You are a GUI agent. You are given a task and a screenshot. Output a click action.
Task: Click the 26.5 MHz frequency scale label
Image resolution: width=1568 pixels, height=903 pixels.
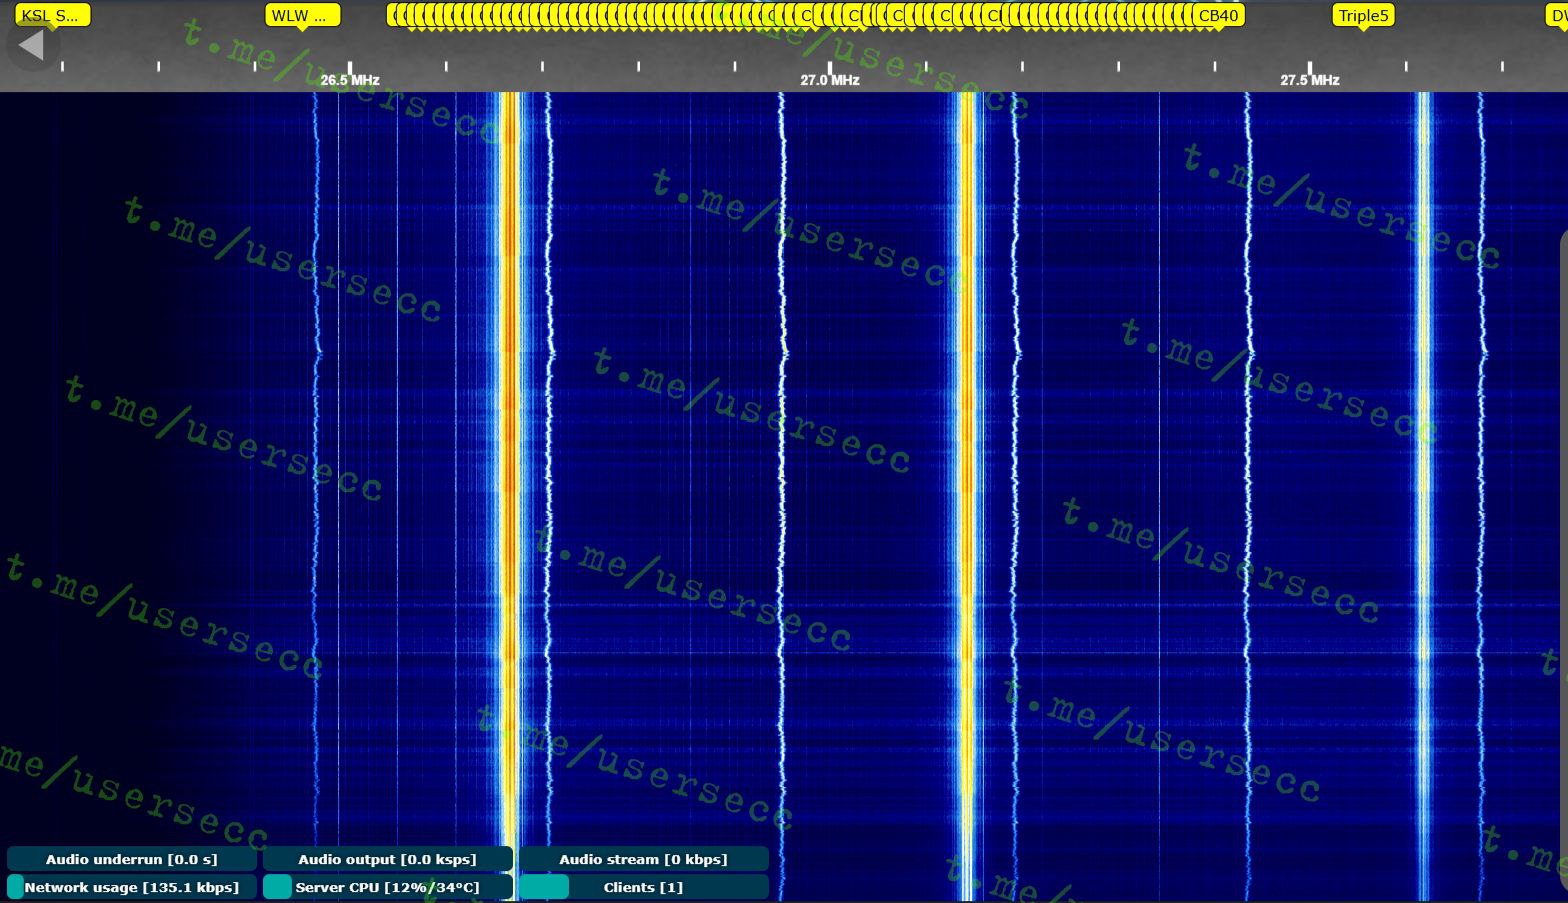click(x=350, y=80)
